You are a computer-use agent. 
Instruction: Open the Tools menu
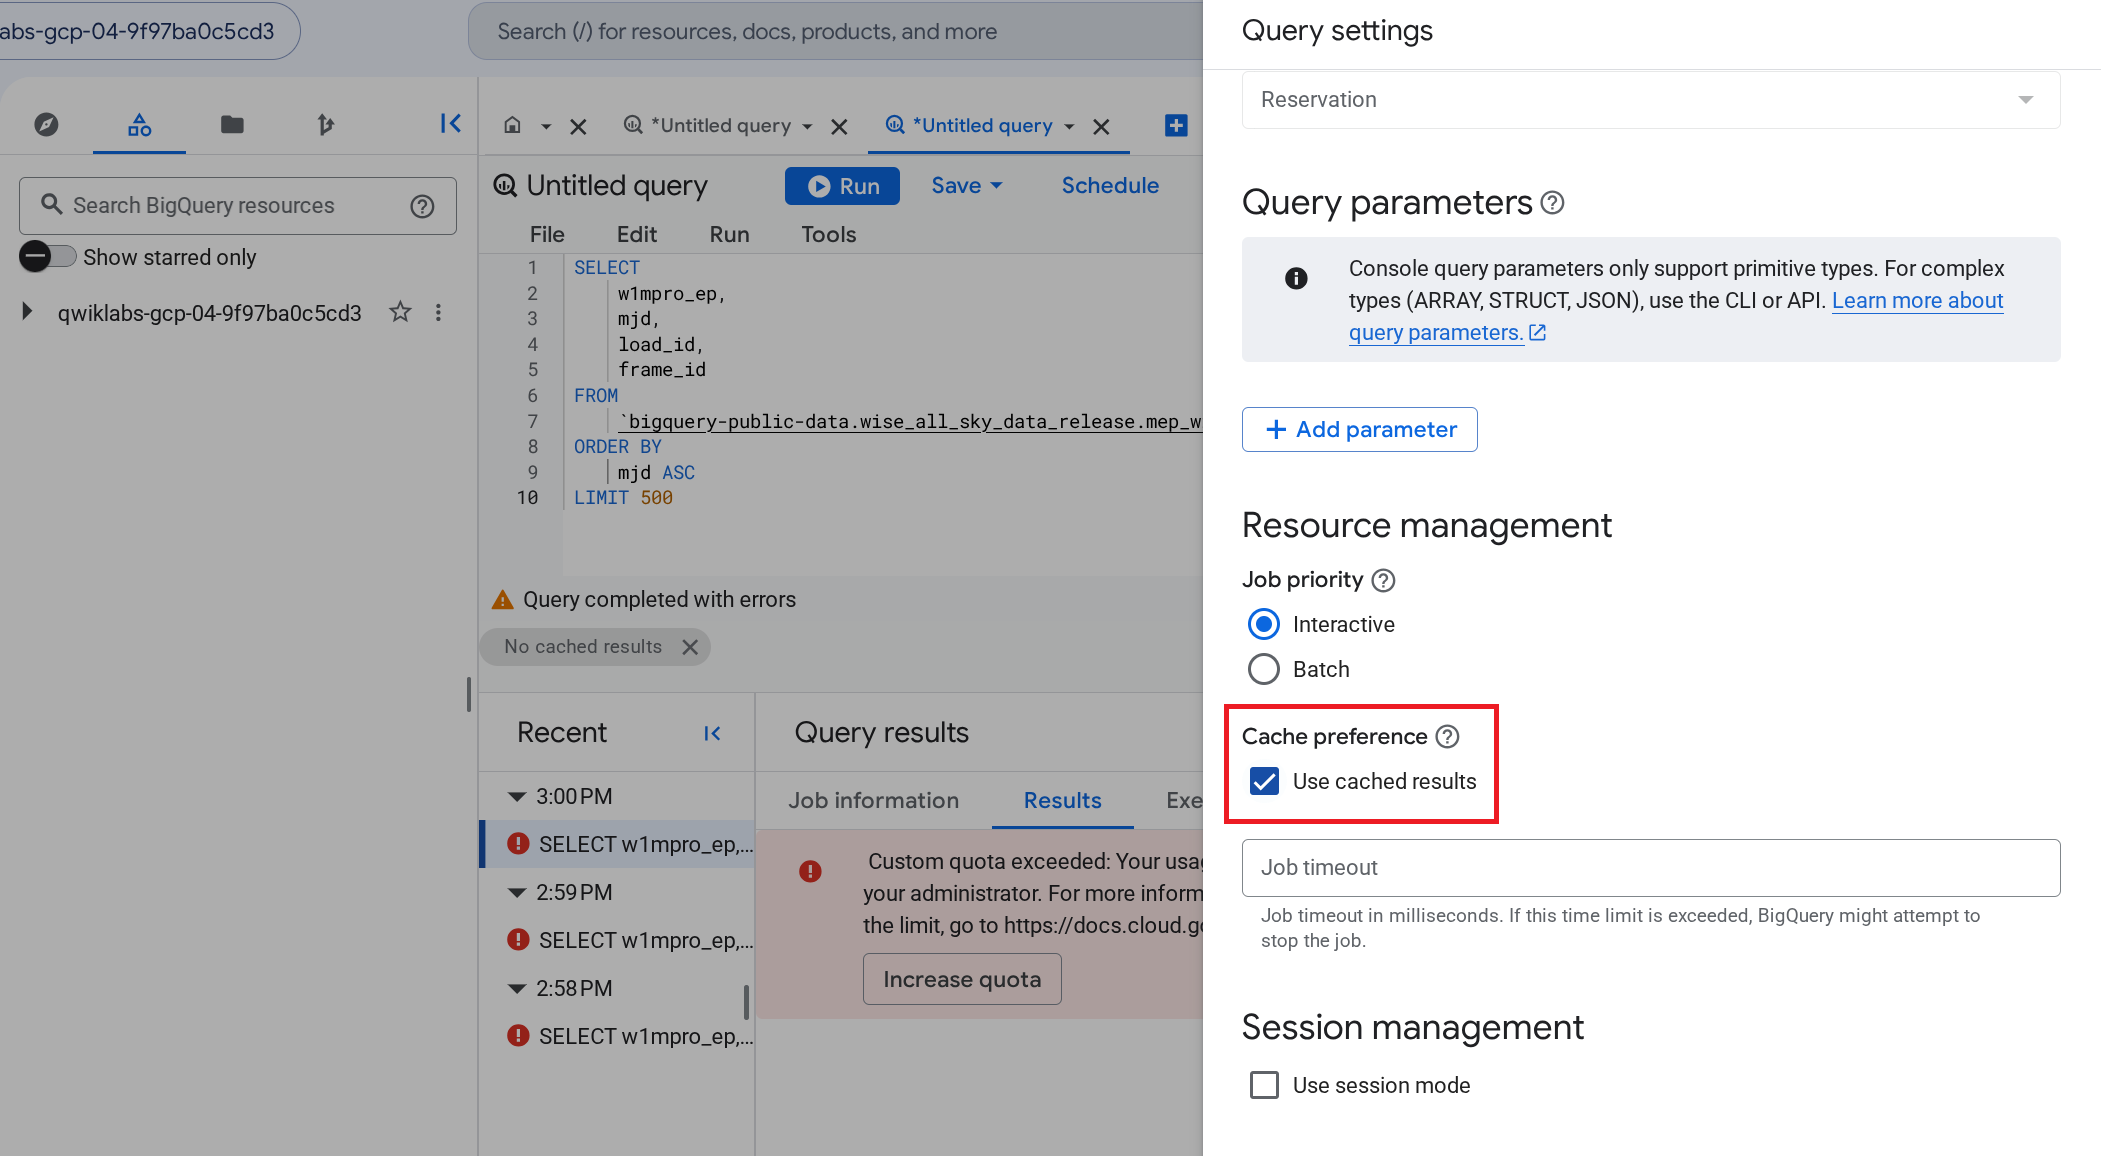pyautogui.click(x=828, y=234)
